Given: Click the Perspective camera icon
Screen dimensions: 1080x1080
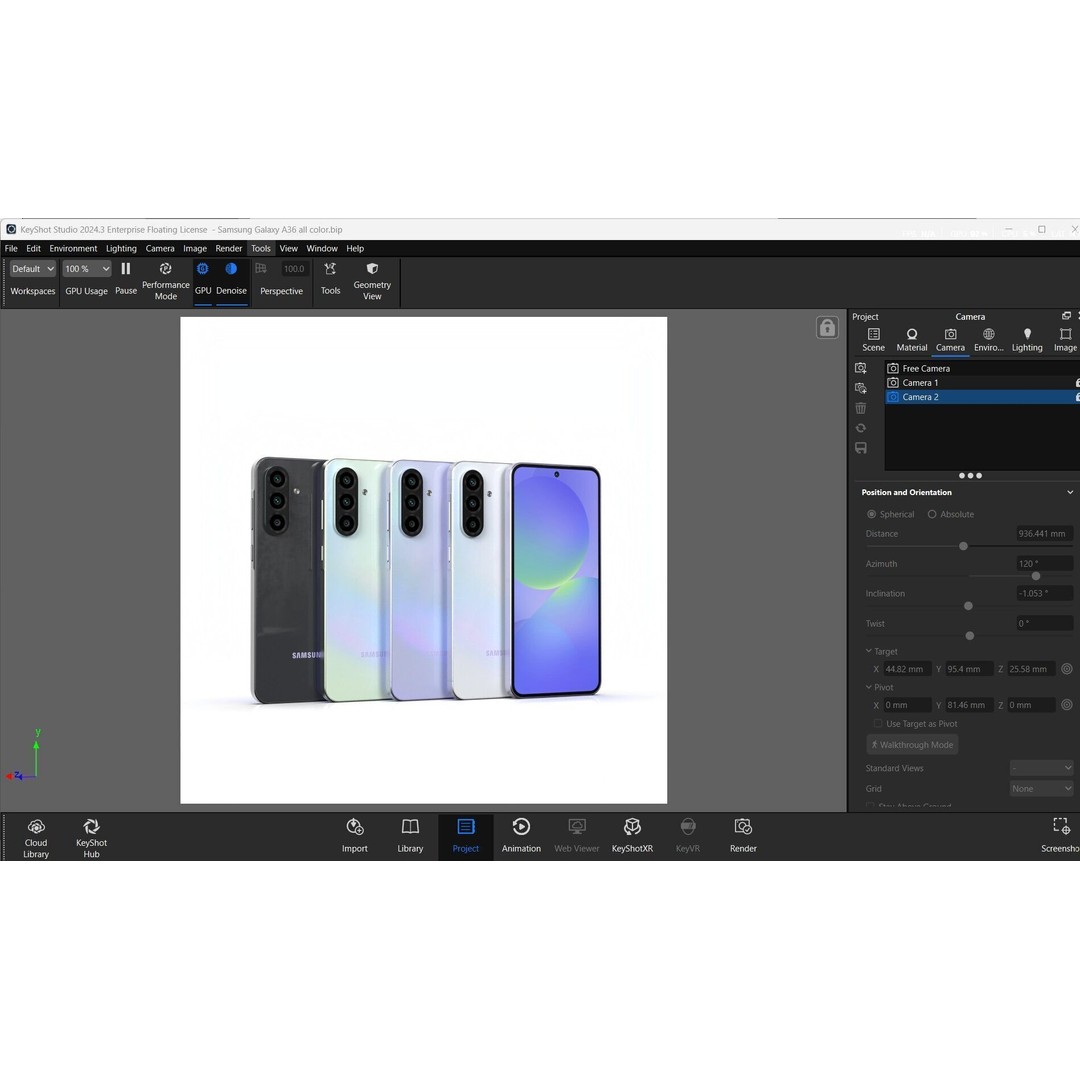Looking at the screenshot, I should [261, 269].
